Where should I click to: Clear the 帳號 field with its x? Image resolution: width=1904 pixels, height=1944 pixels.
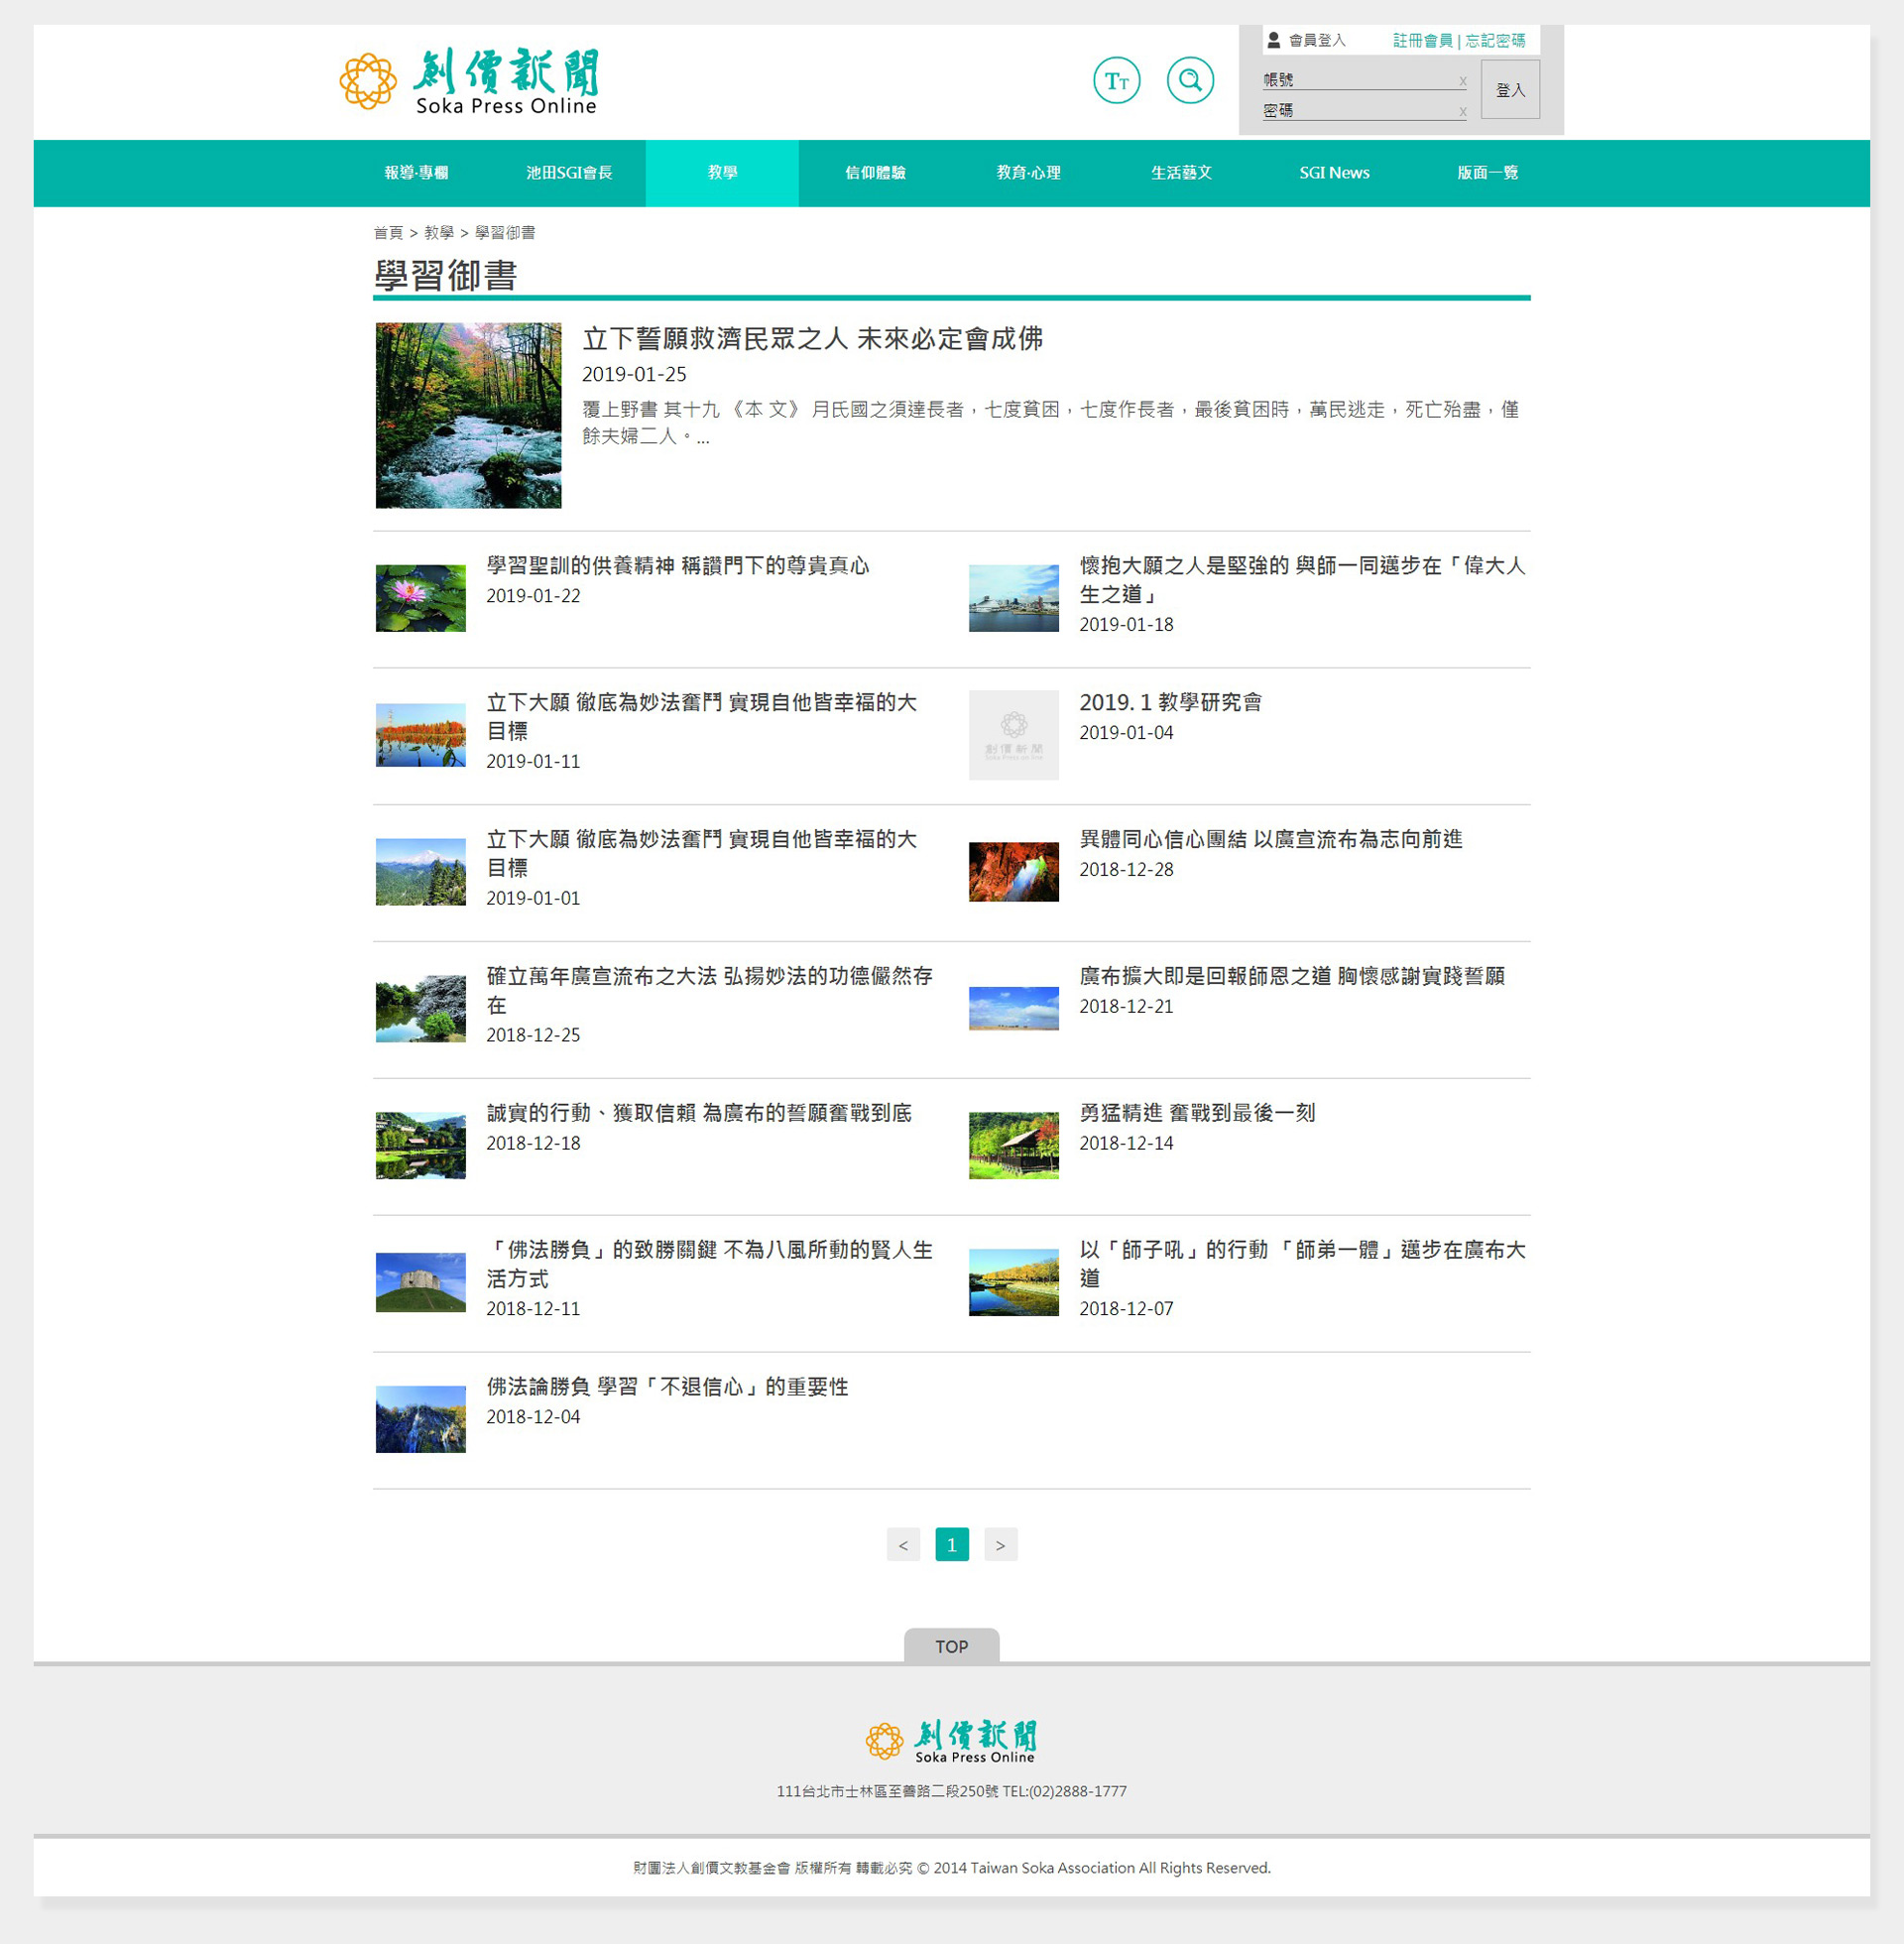point(1462,81)
